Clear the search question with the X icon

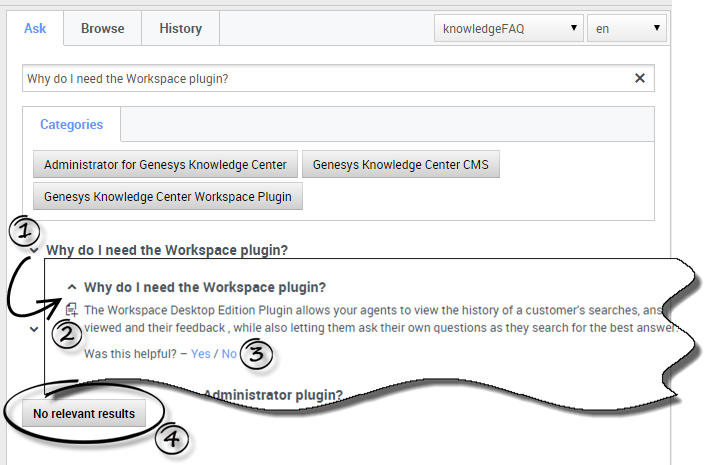(x=640, y=78)
